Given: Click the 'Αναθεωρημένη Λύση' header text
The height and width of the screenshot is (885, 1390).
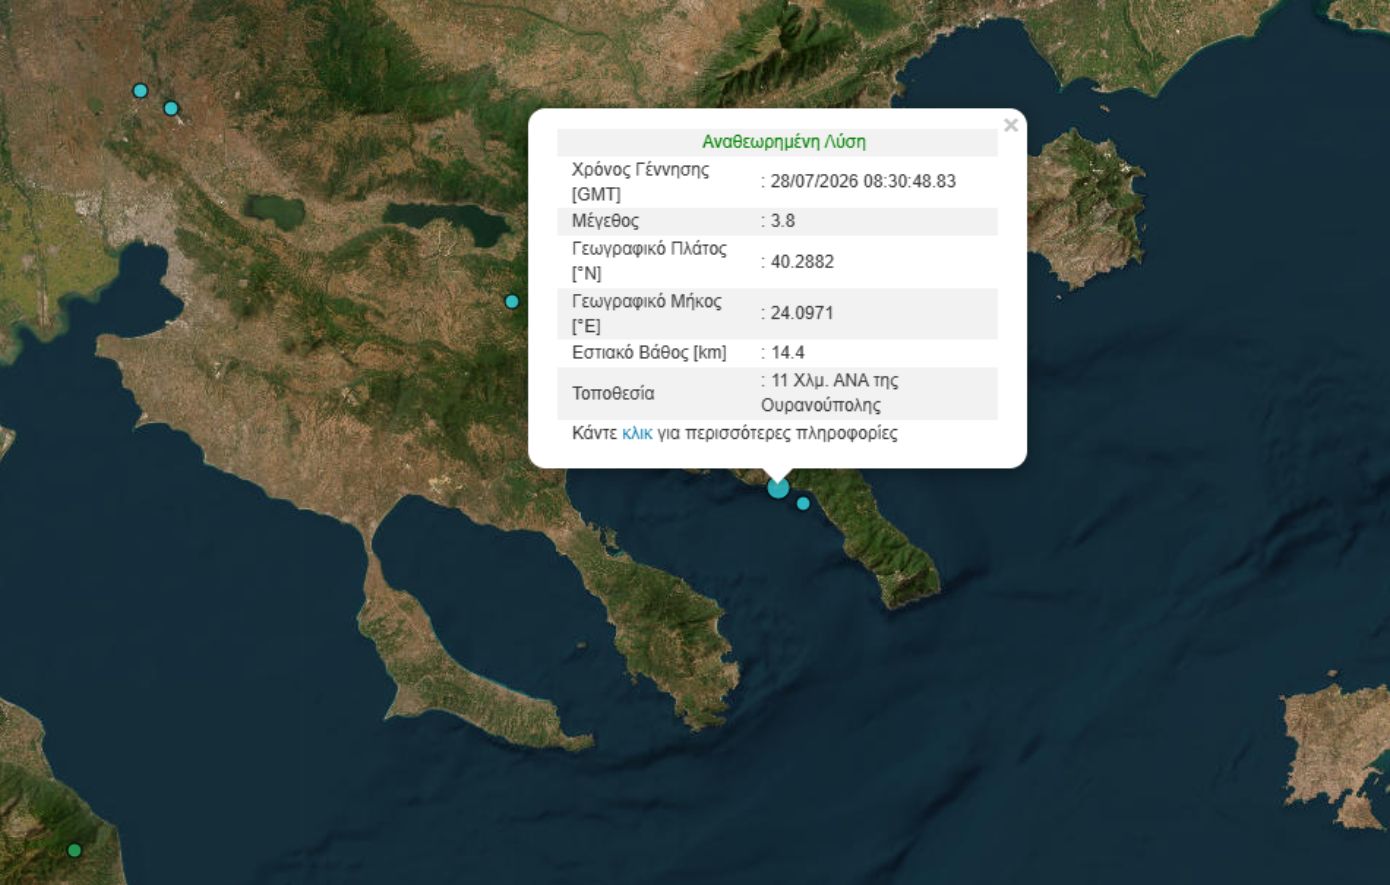Looking at the screenshot, I should pyautogui.click(x=784, y=142).
